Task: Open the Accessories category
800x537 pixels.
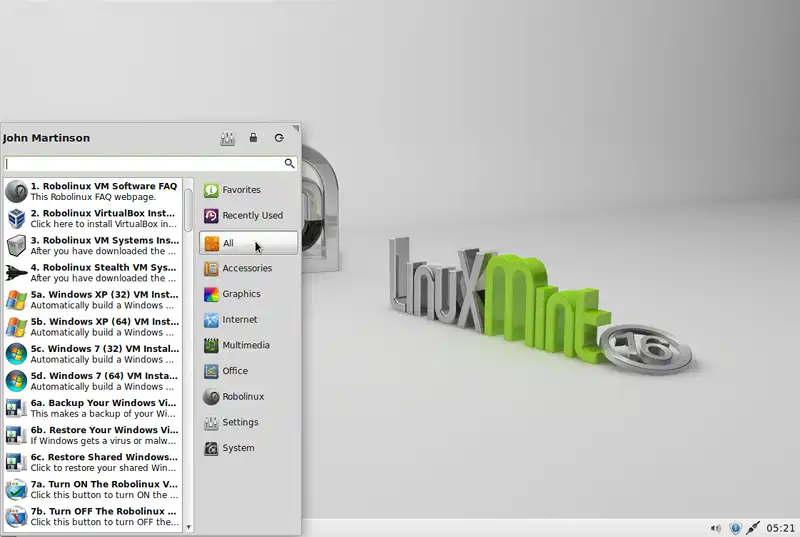Action: click(x=248, y=268)
